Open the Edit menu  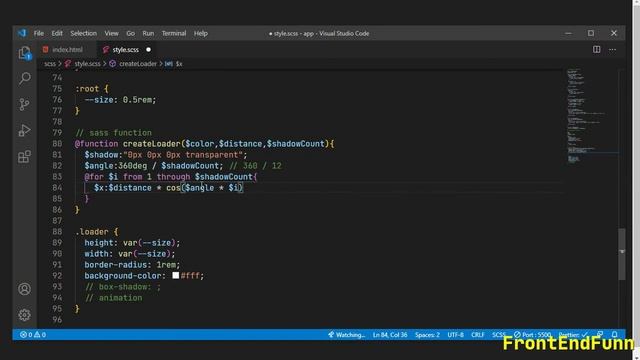coord(57,33)
